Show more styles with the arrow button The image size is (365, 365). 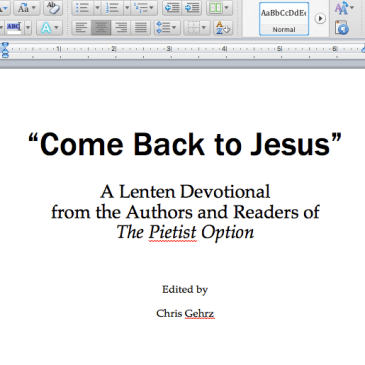coord(320,18)
